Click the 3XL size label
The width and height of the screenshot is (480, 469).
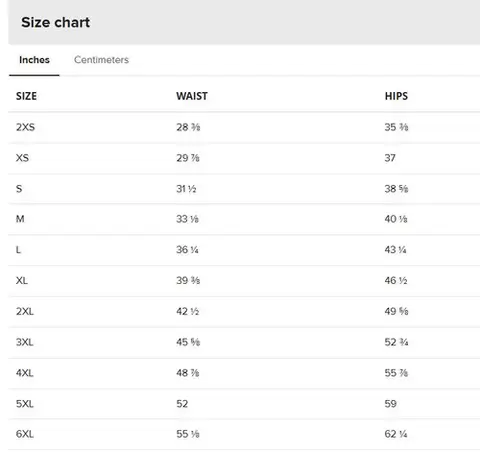[25, 342]
